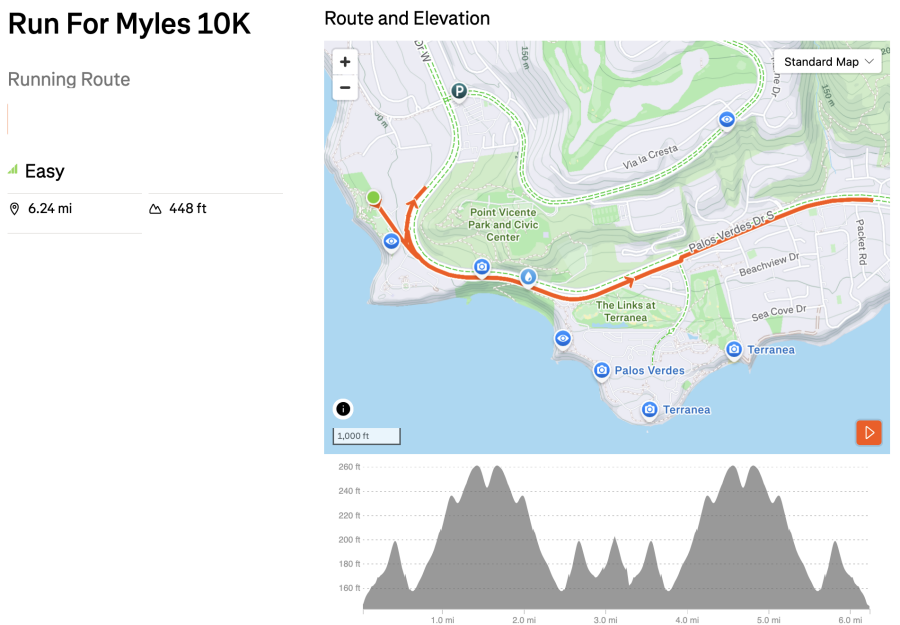Click the viewpoint eye marker below the start point
The width and height of the screenshot is (900, 625).
coord(391,241)
